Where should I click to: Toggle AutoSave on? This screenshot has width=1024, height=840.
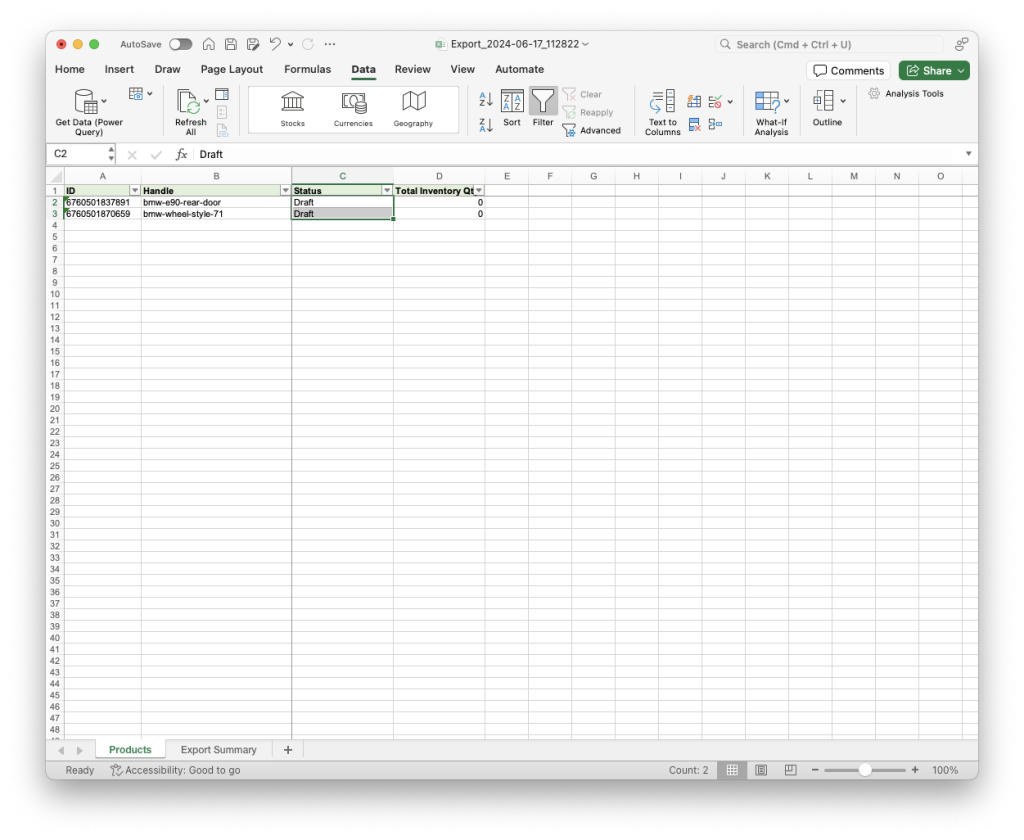(181, 44)
